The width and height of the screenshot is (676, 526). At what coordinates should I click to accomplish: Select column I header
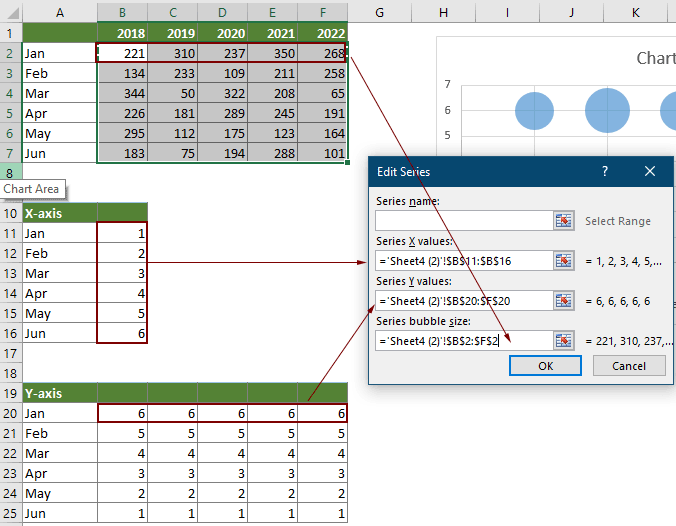tap(507, 13)
